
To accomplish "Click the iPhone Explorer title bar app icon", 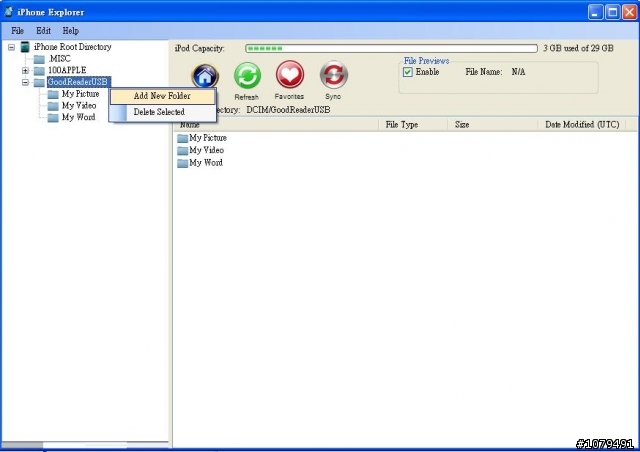I will pos(8,12).
